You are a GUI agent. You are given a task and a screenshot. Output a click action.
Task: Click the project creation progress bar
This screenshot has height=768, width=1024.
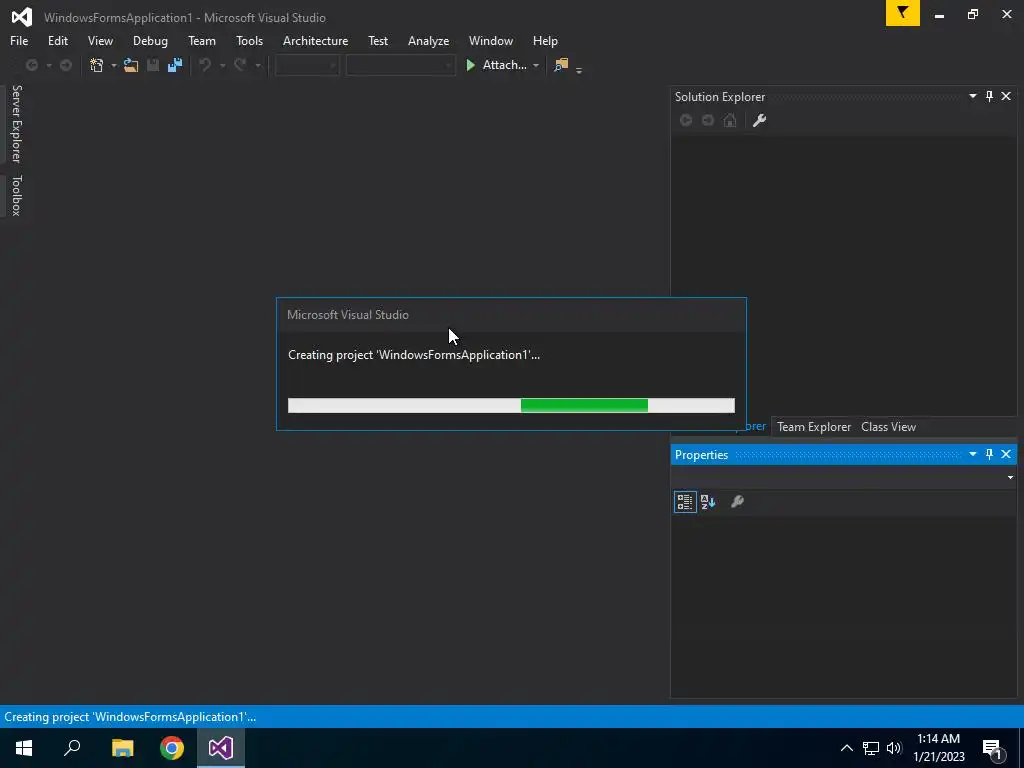(511, 406)
